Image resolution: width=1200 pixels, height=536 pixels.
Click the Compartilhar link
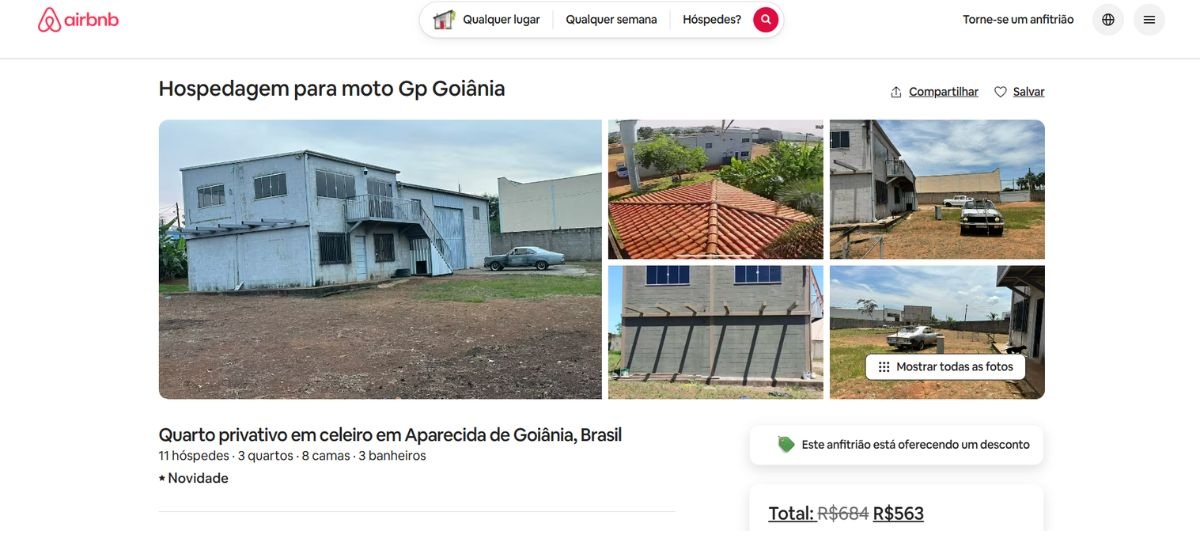(x=943, y=92)
